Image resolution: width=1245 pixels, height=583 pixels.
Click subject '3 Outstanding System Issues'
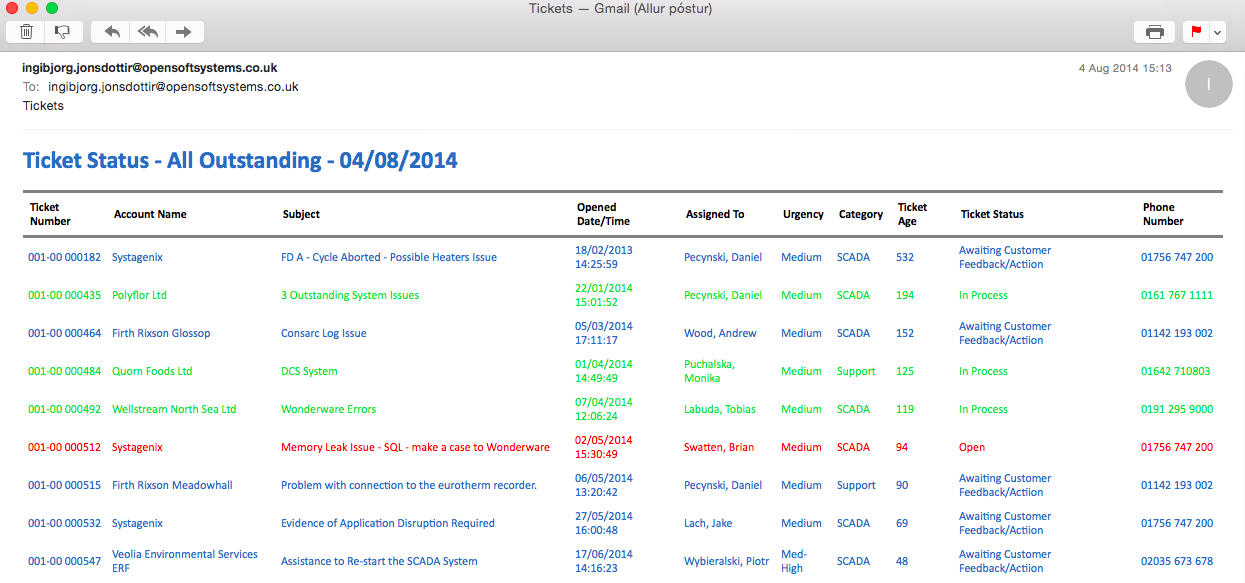tap(350, 295)
